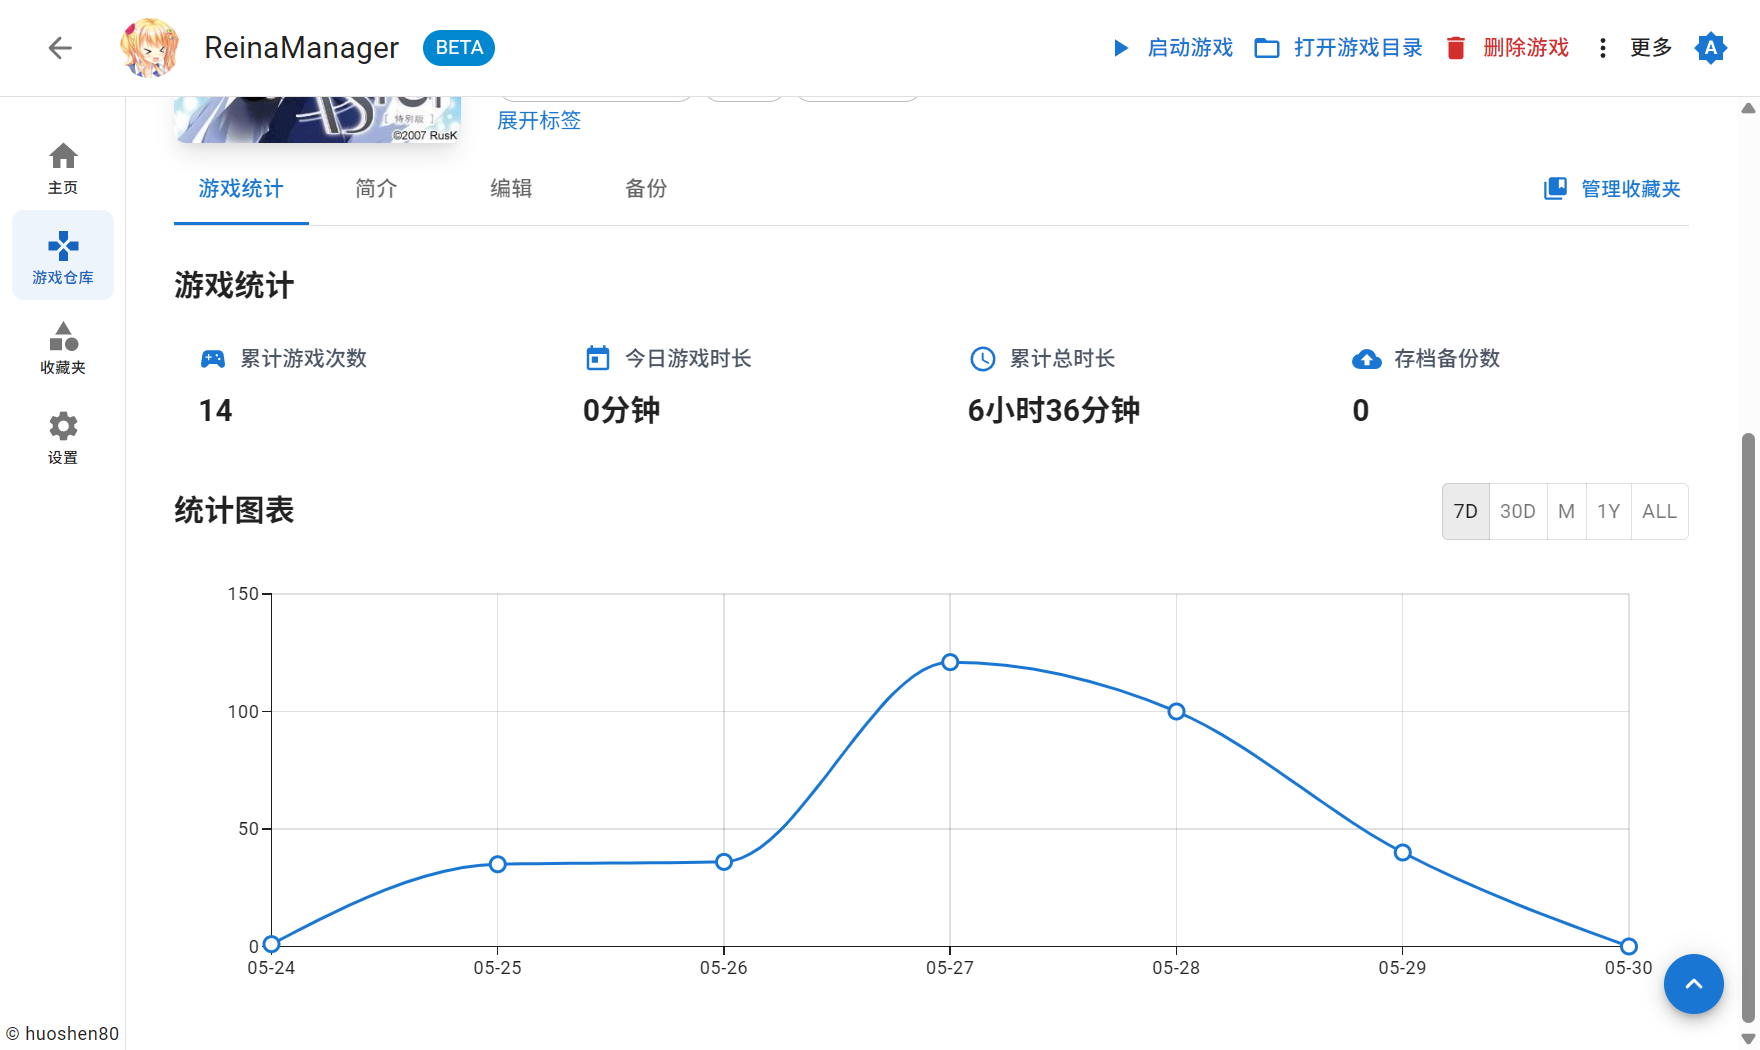Expand tags via 展开标签
Viewport: 1760px width, 1050px height.
(539, 121)
